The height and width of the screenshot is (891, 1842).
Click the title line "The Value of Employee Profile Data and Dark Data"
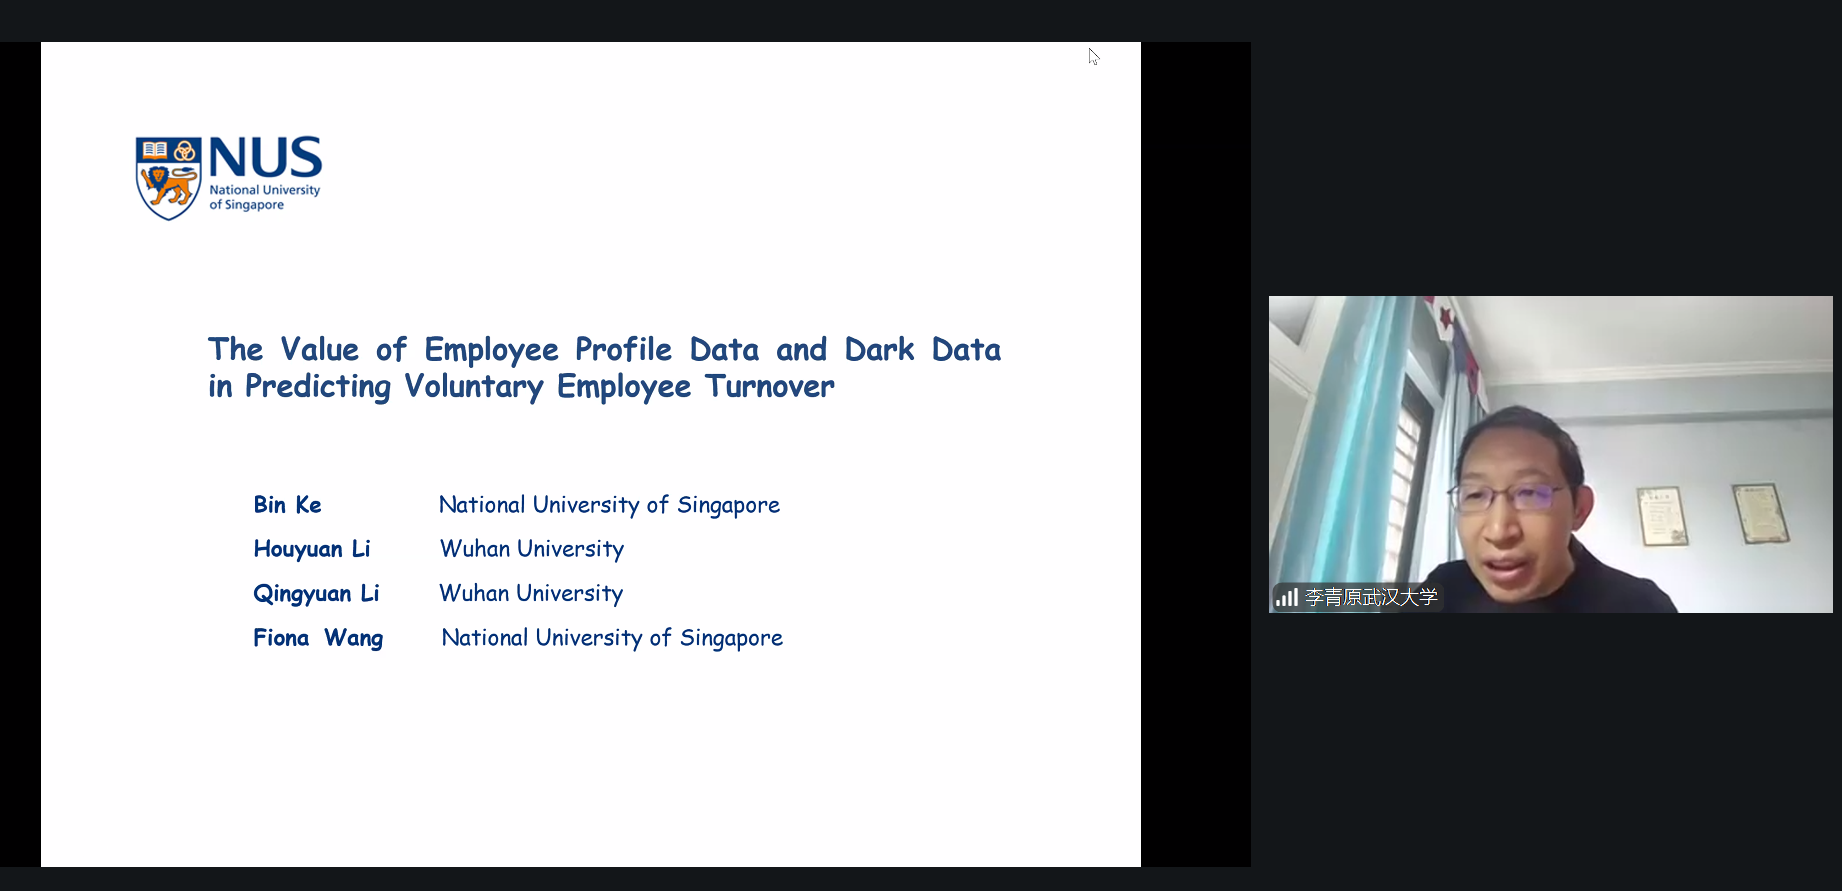(604, 349)
